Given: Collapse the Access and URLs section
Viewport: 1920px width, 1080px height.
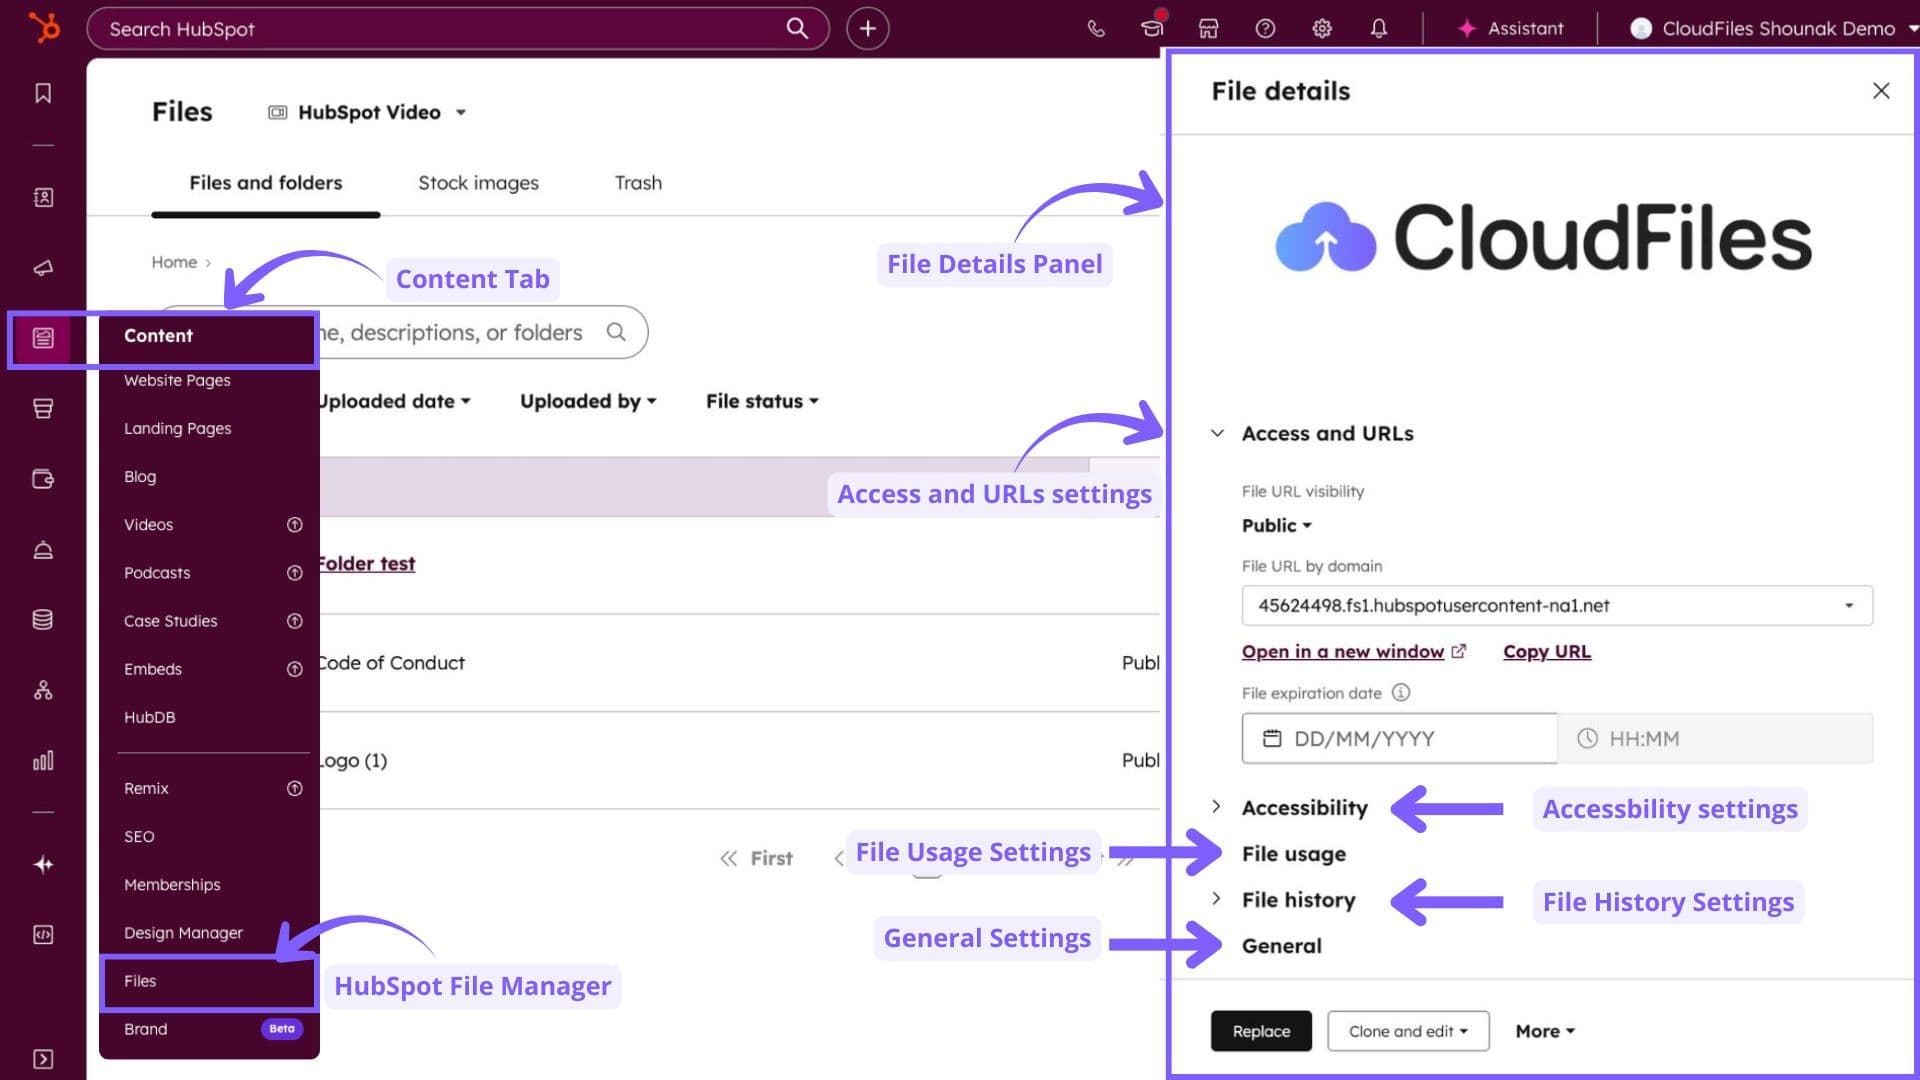Looking at the screenshot, I should tap(1216, 433).
